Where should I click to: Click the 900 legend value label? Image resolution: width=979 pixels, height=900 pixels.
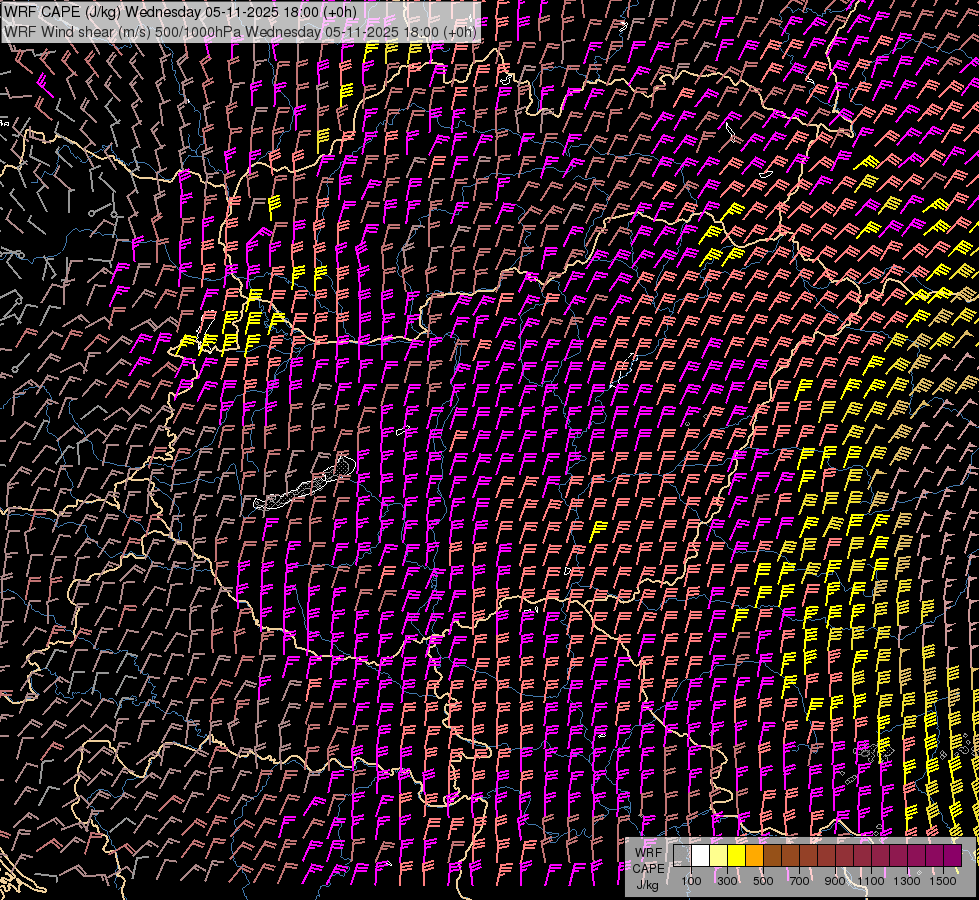(835, 881)
